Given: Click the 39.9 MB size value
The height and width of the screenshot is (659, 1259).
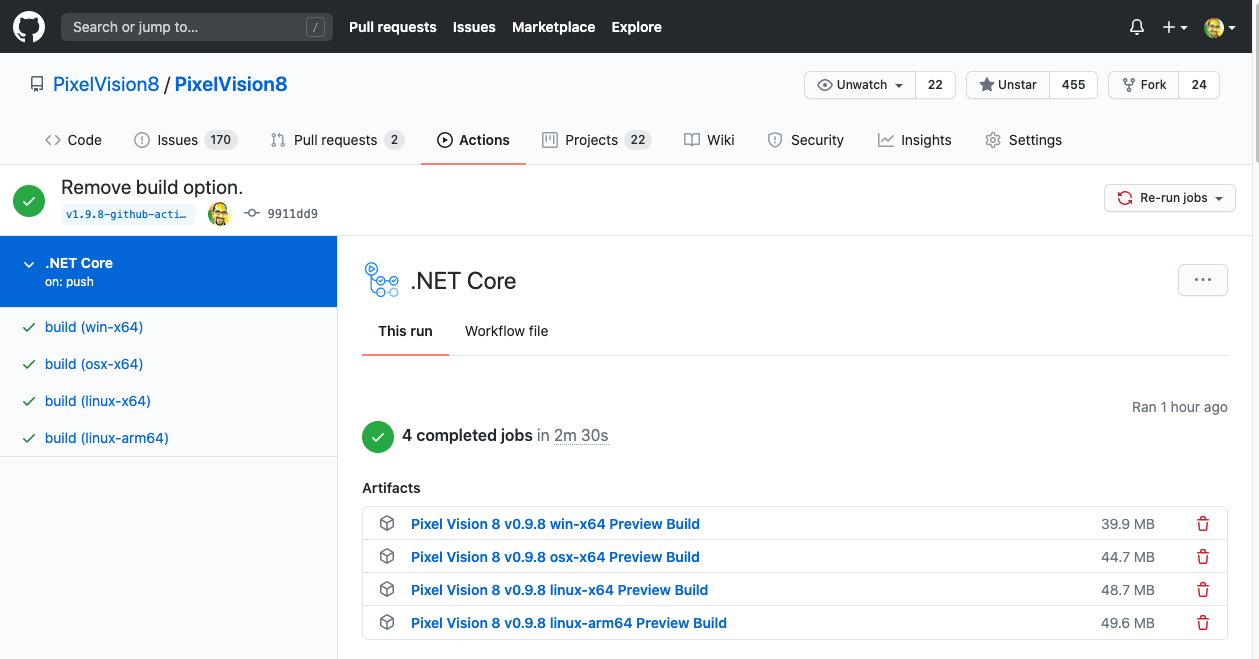Looking at the screenshot, I should (x=1128, y=524).
